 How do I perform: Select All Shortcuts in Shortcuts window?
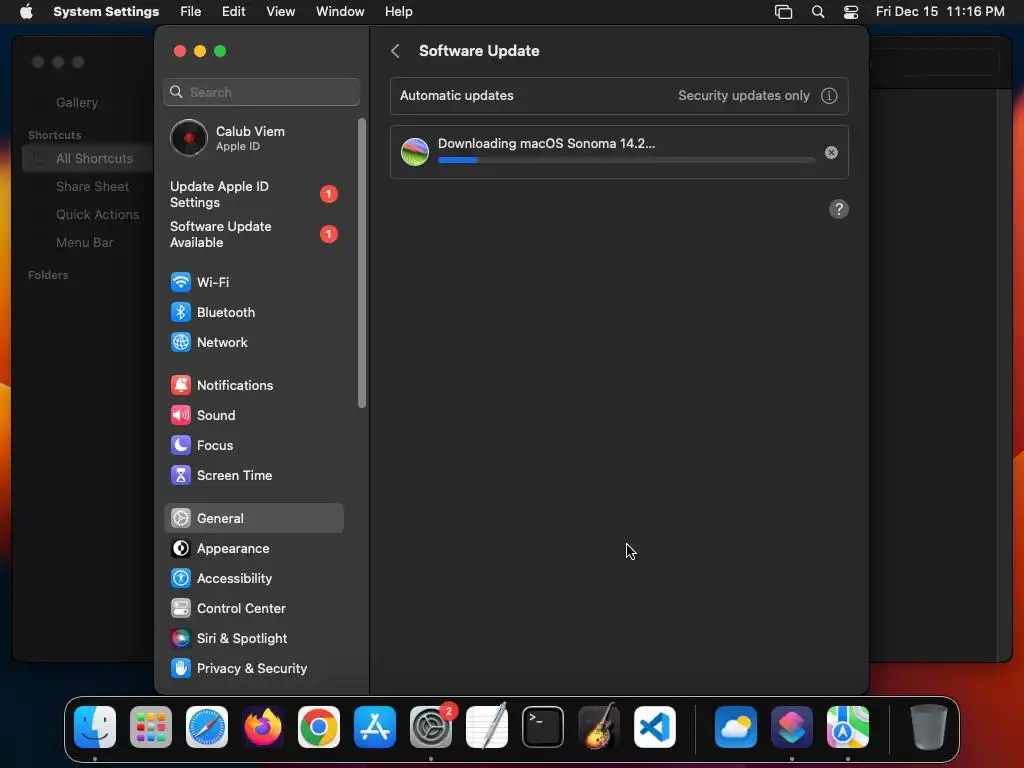click(x=88, y=159)
